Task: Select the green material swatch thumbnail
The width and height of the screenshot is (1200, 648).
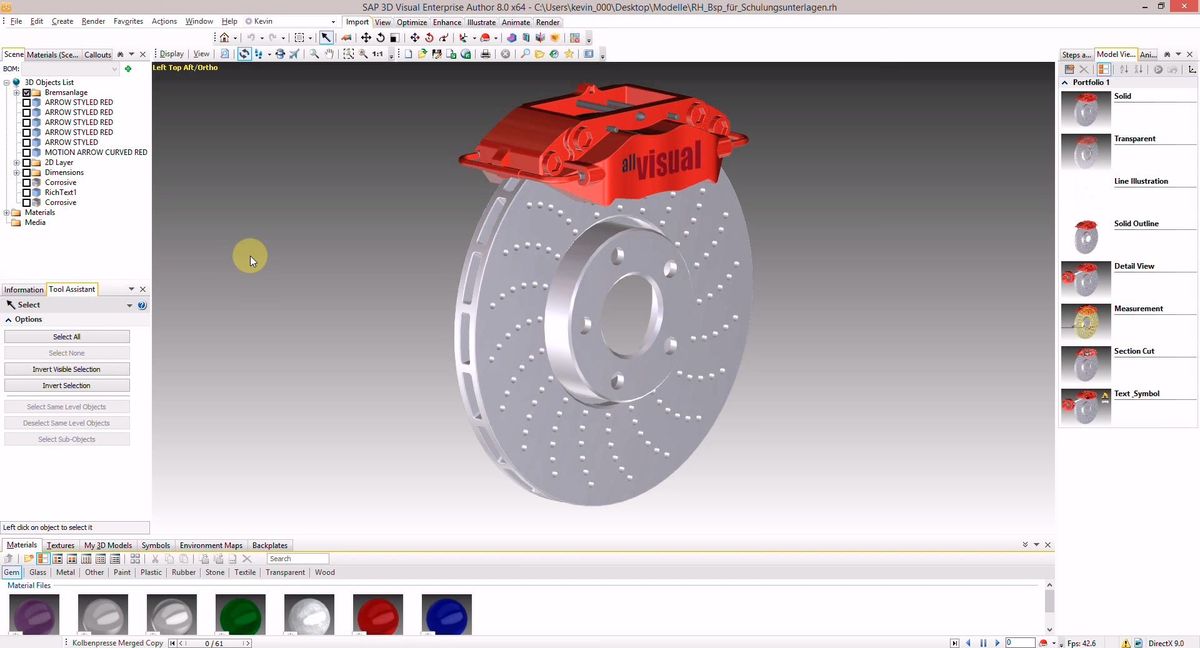Action: 240,614
